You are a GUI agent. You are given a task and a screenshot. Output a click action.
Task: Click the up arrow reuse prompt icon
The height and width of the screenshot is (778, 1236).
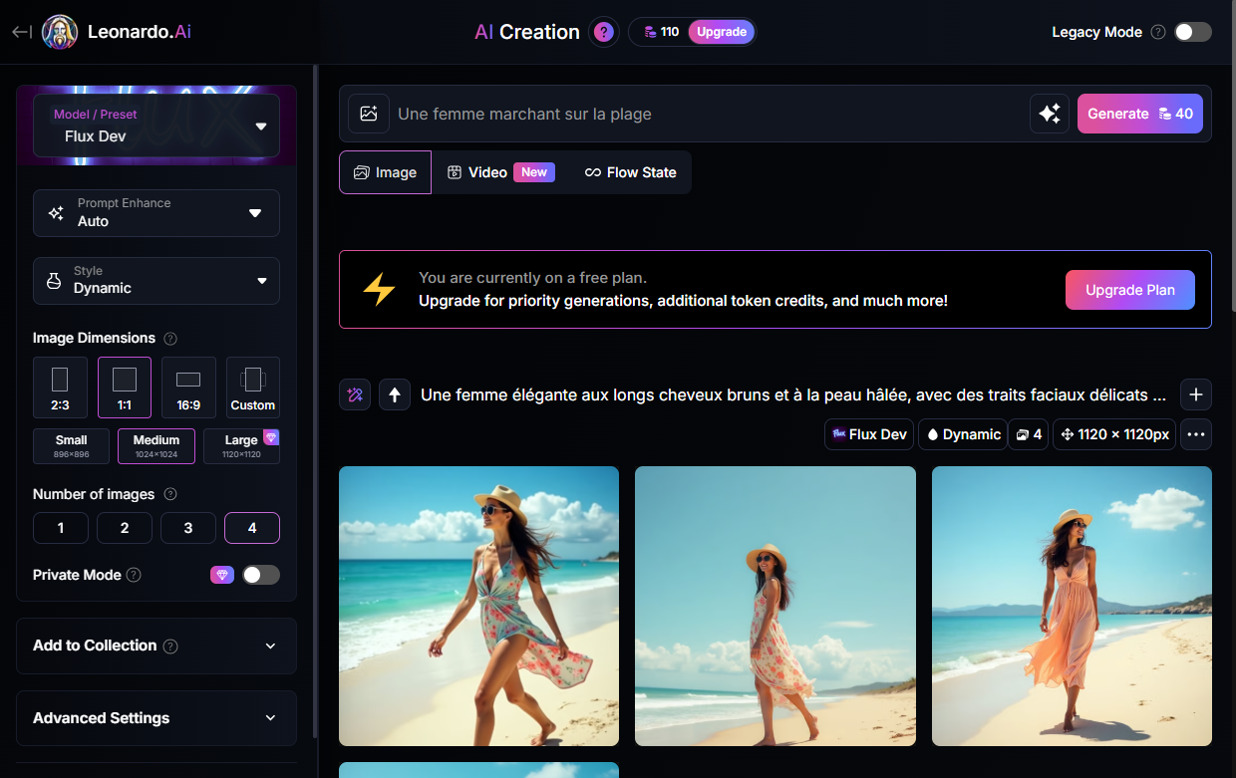[395, 395]
